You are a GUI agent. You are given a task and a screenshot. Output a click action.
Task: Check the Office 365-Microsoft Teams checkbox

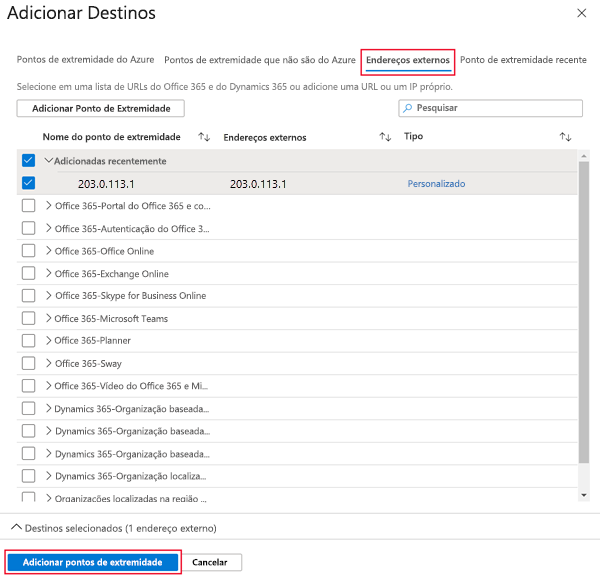(x=28, y=318)
